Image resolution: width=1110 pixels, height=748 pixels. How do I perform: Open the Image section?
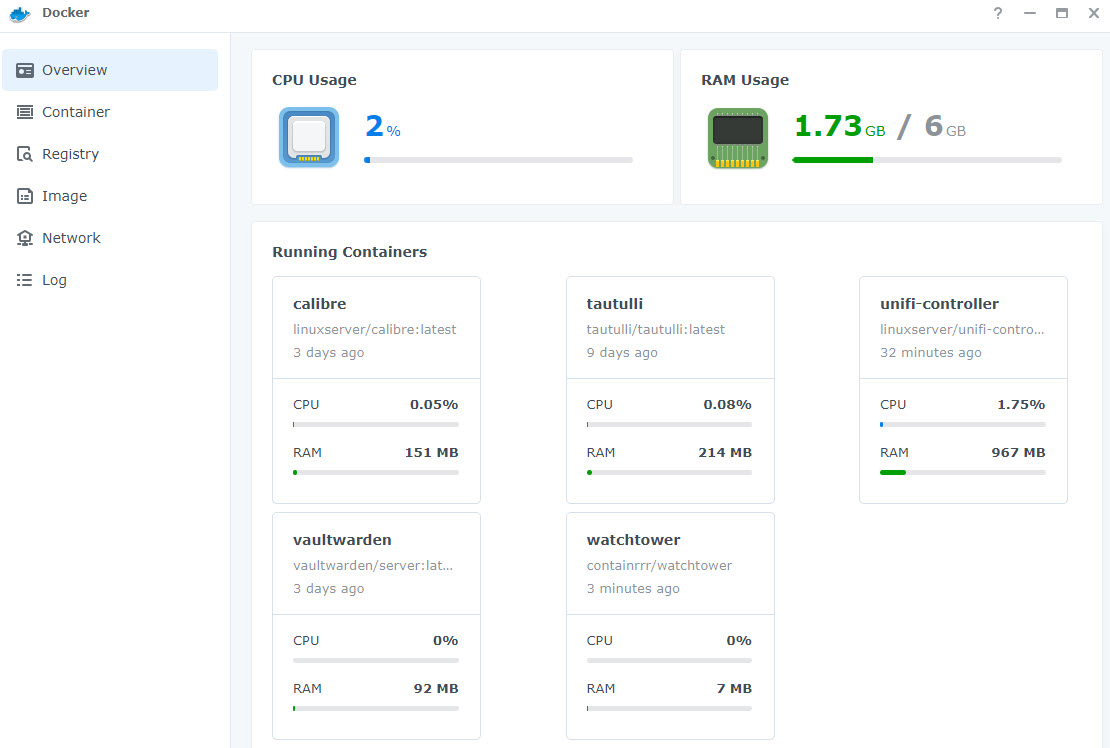pyautogui.click(x=110, y=196)
